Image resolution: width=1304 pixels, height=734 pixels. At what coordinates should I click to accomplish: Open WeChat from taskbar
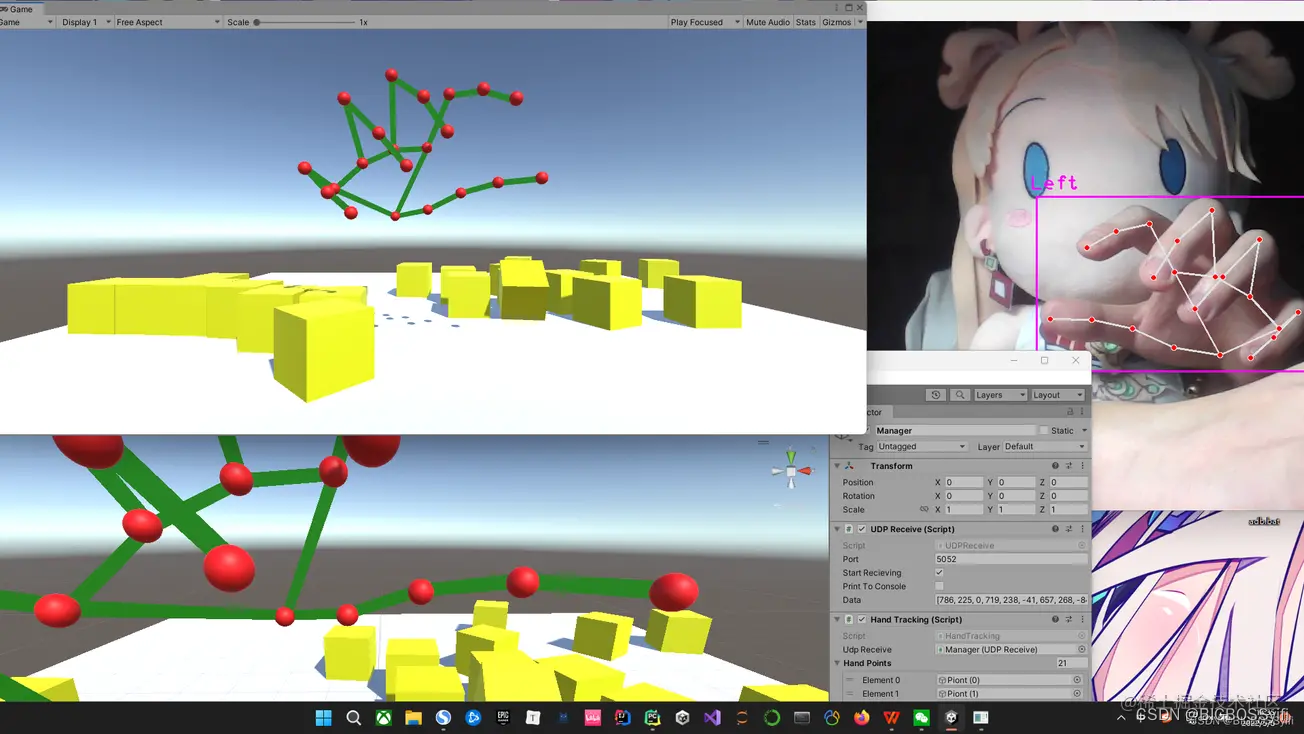(921, 718)
